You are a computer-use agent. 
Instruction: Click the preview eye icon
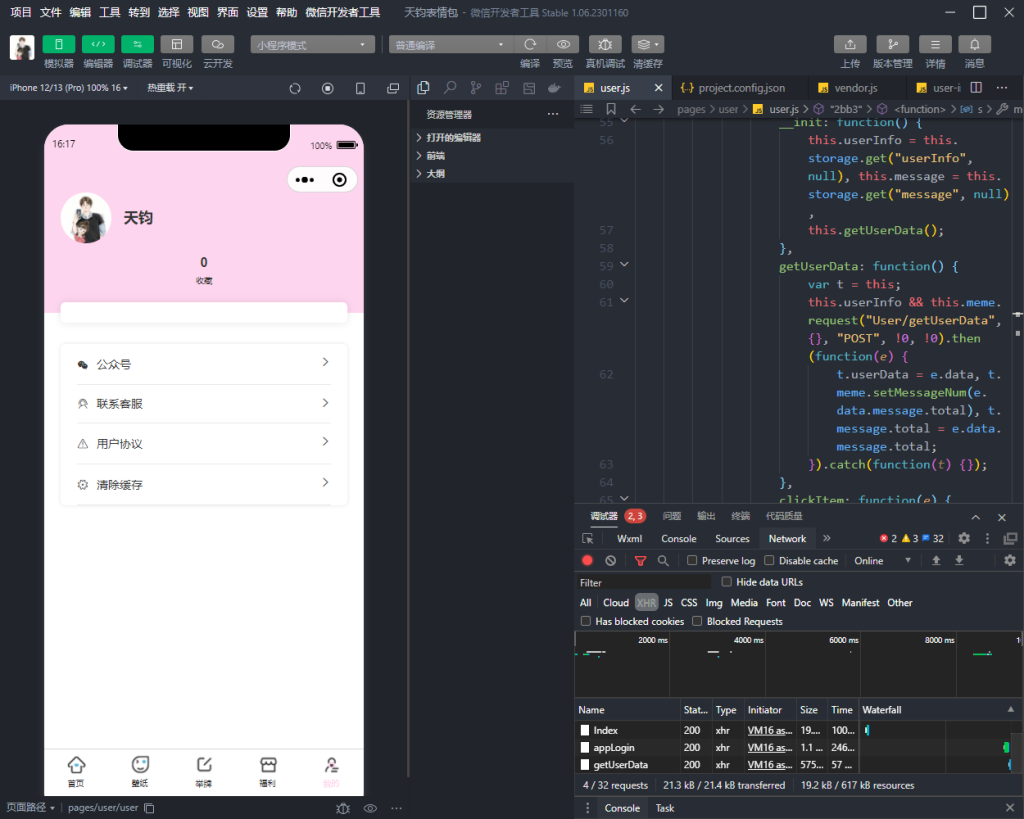coord(563,44)
